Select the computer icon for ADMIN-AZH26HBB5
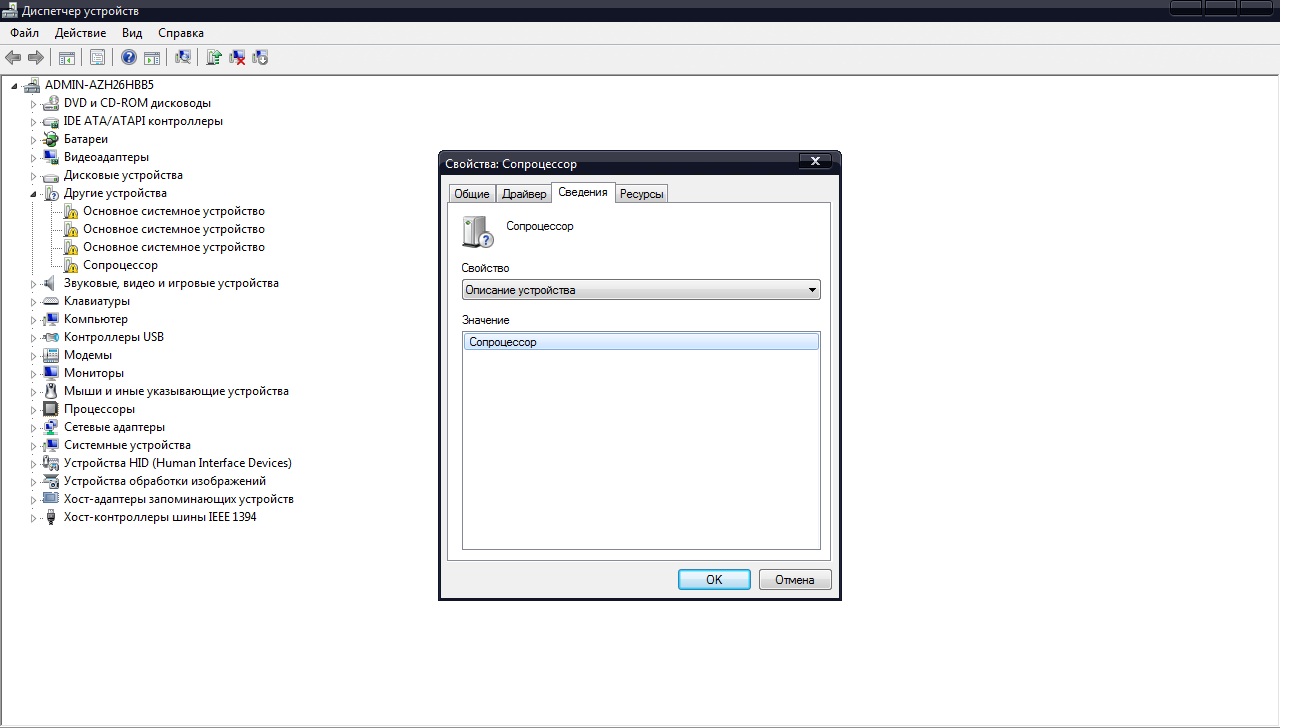The width and height of the screenshot is (1292, 728). [32, 85]
